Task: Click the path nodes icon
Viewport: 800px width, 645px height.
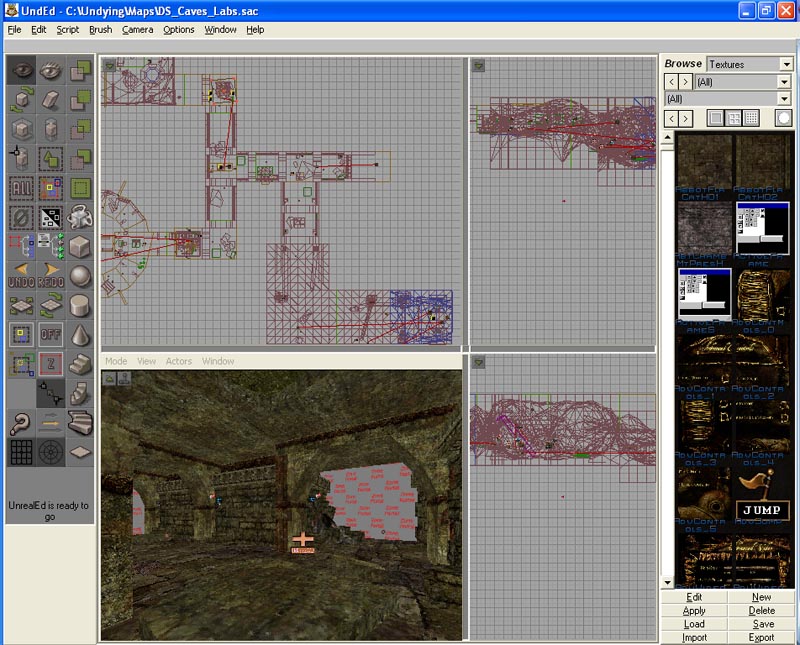Action: click(x=51, y=394)
